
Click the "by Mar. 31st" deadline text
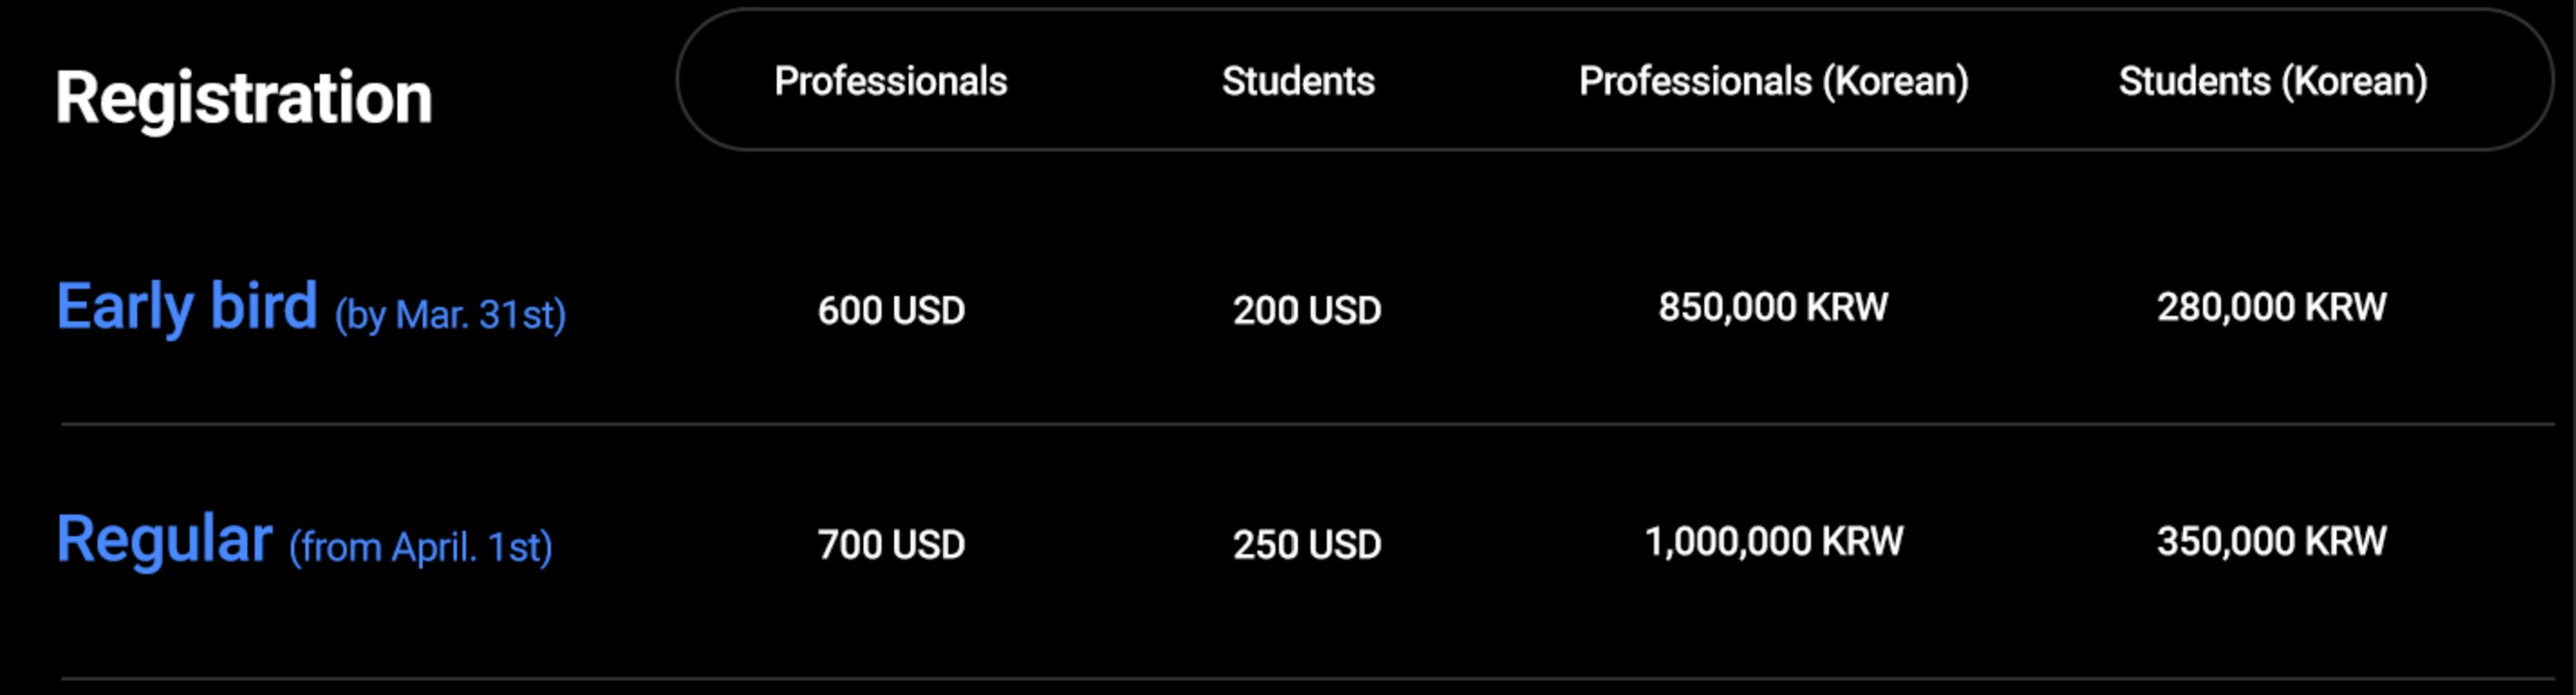pyautogui.click(x=450, y=315)
